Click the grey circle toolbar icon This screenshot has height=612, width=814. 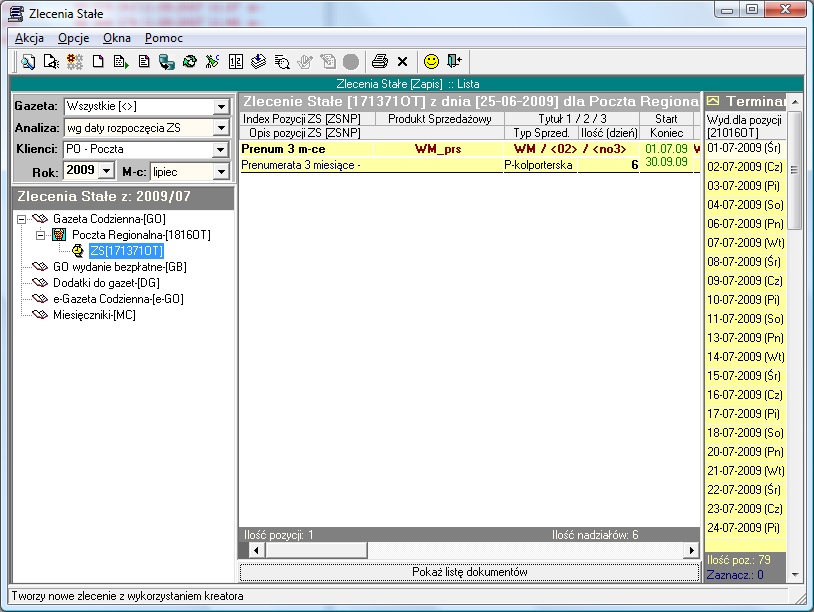click(x=351, y=62)
